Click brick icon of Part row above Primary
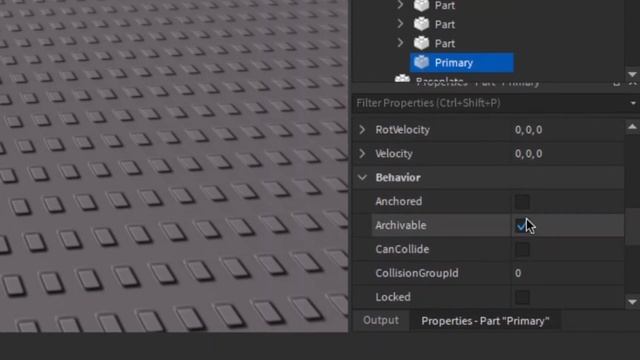 click(x=422, y=43)
